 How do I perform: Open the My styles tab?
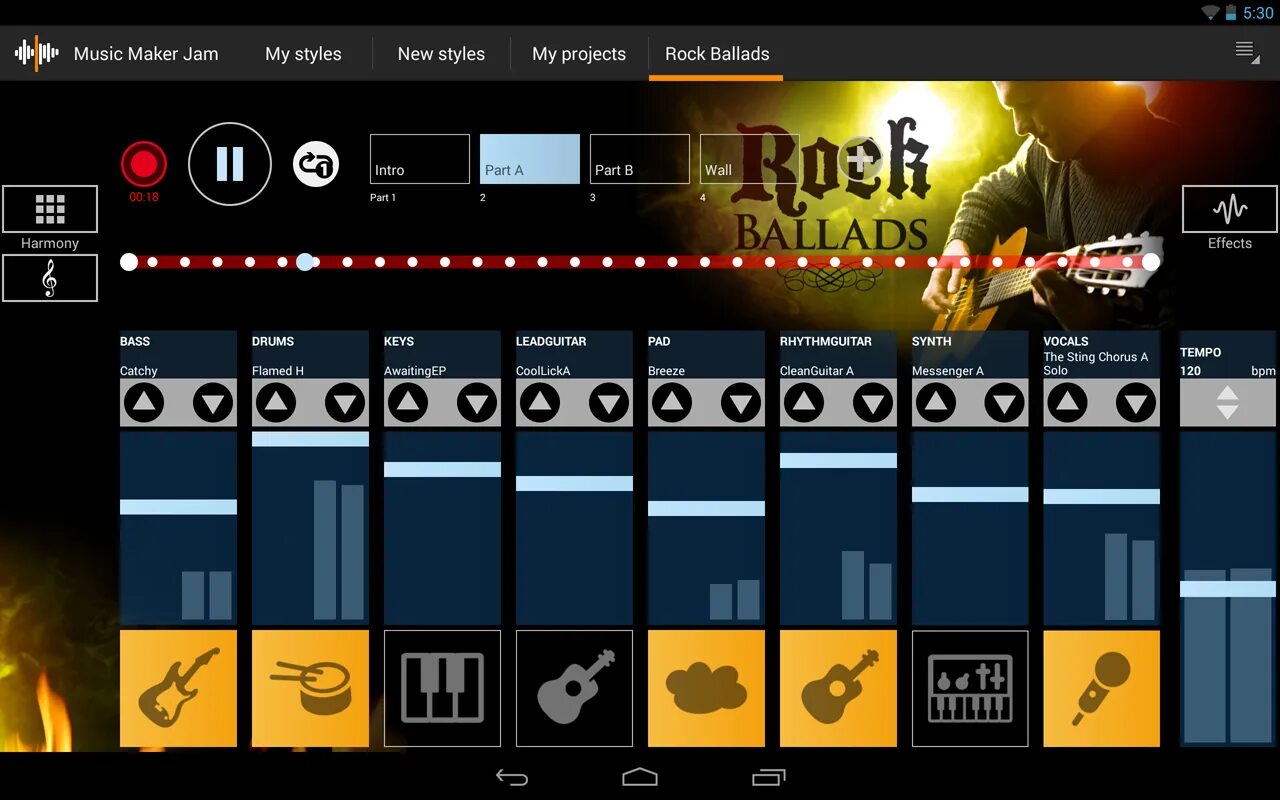pyautogui.click(x=303, y=54)
